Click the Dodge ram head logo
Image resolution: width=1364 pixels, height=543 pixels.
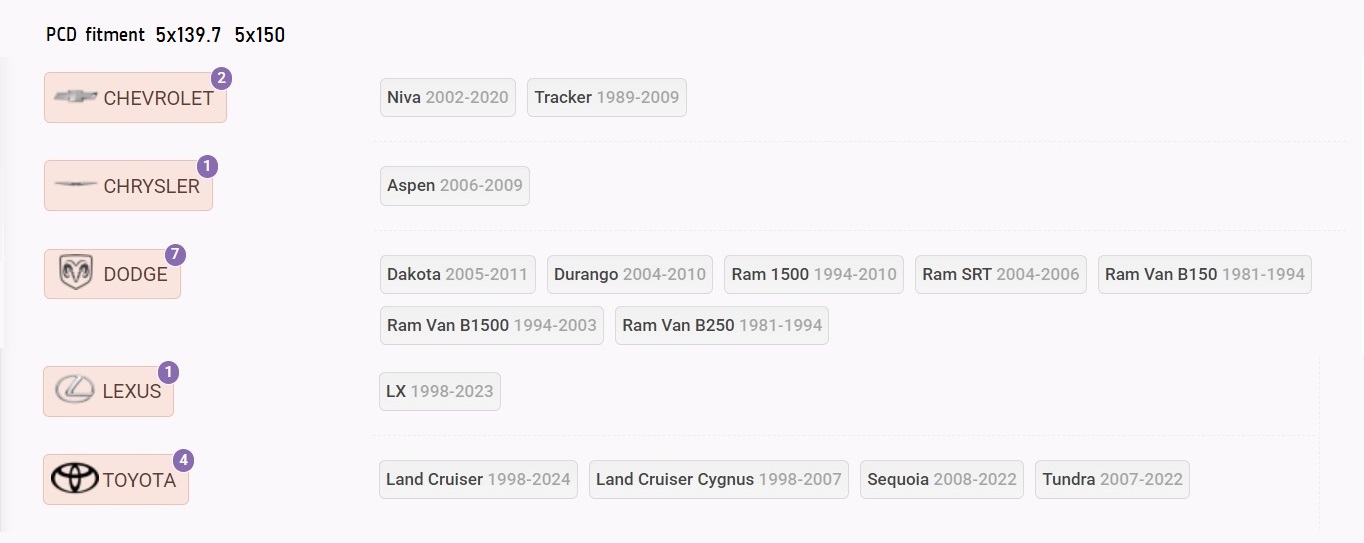coord(75,273)
